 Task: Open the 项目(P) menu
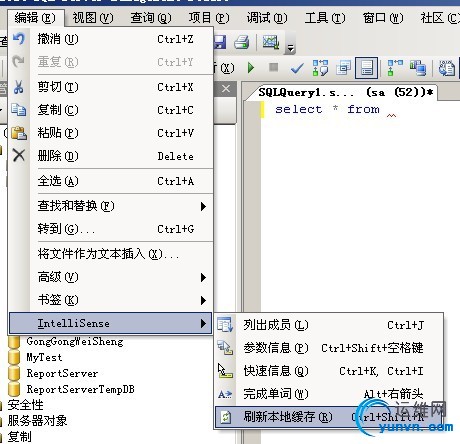[x=209, y=18]
